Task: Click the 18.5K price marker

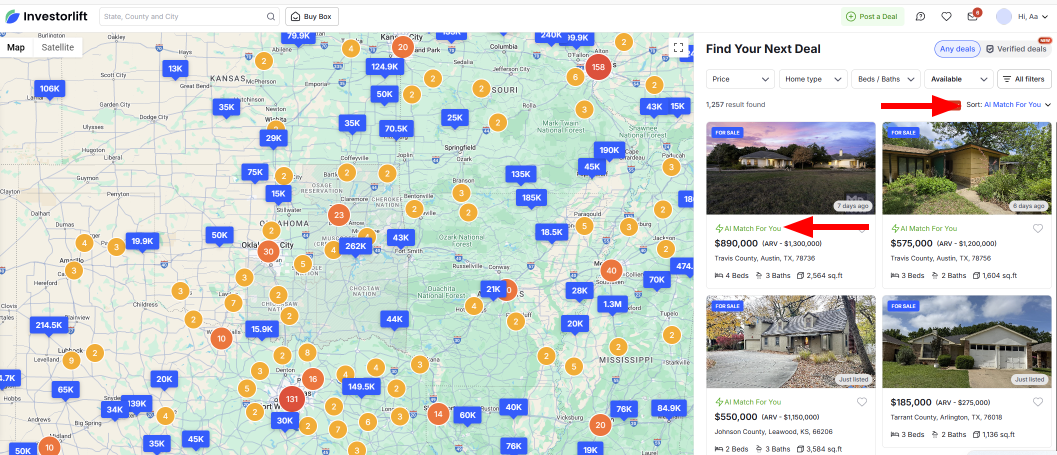Action: (551, 232)
